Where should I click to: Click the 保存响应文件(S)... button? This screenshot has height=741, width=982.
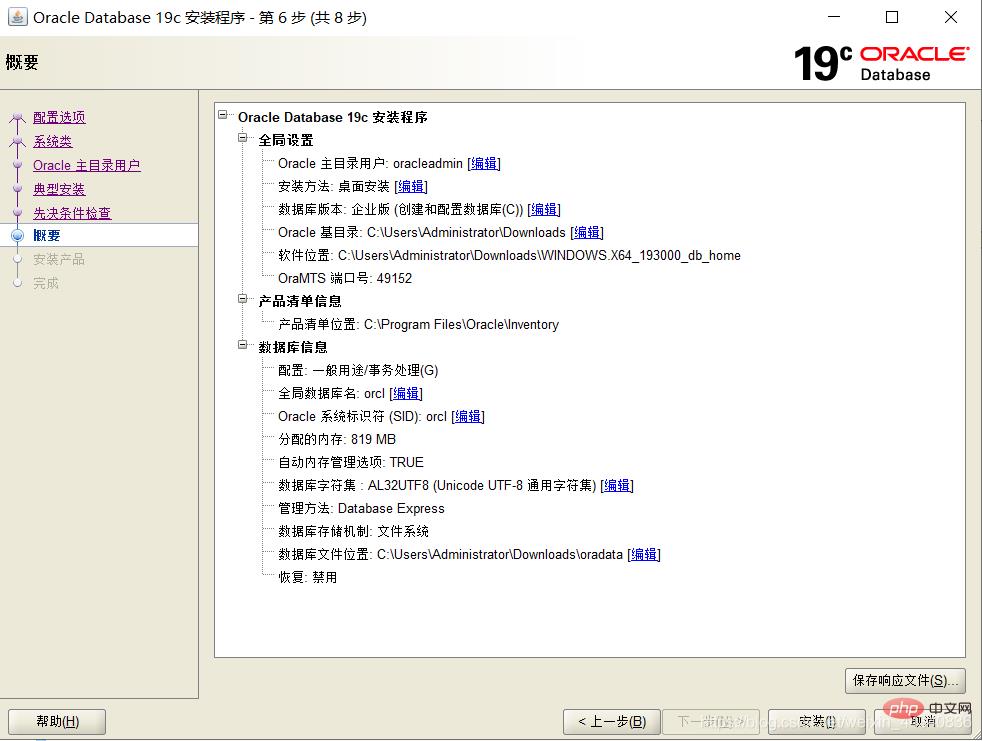coord(904,680)
